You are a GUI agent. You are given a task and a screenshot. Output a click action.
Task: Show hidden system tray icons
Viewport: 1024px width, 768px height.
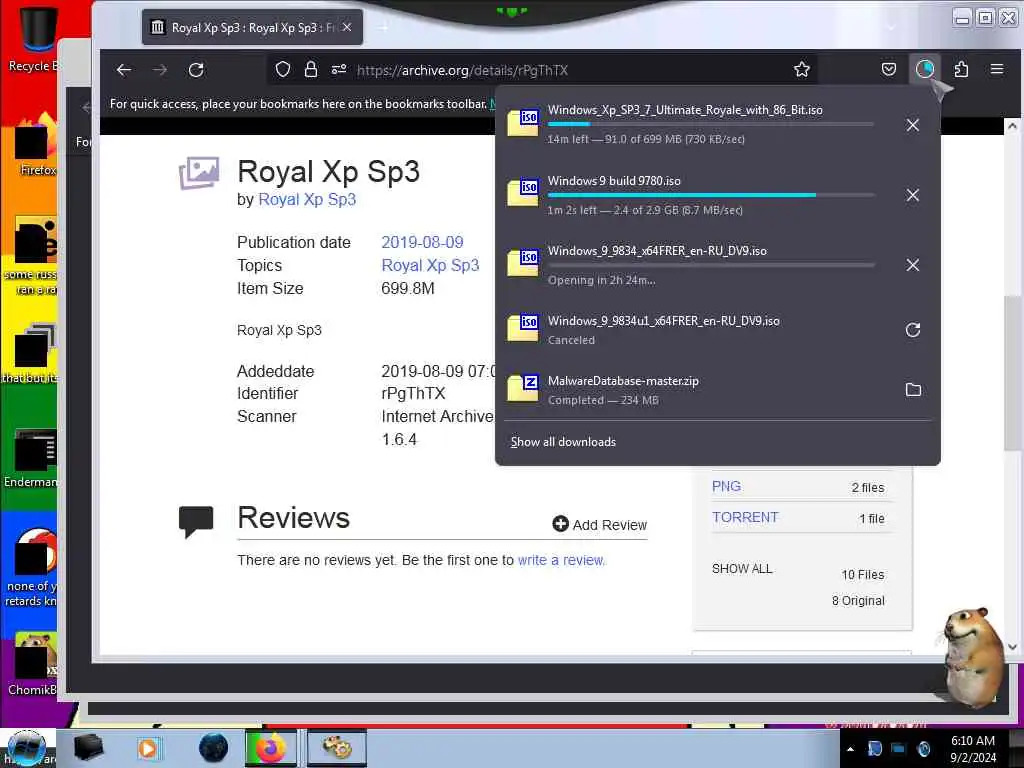(850, 749)
